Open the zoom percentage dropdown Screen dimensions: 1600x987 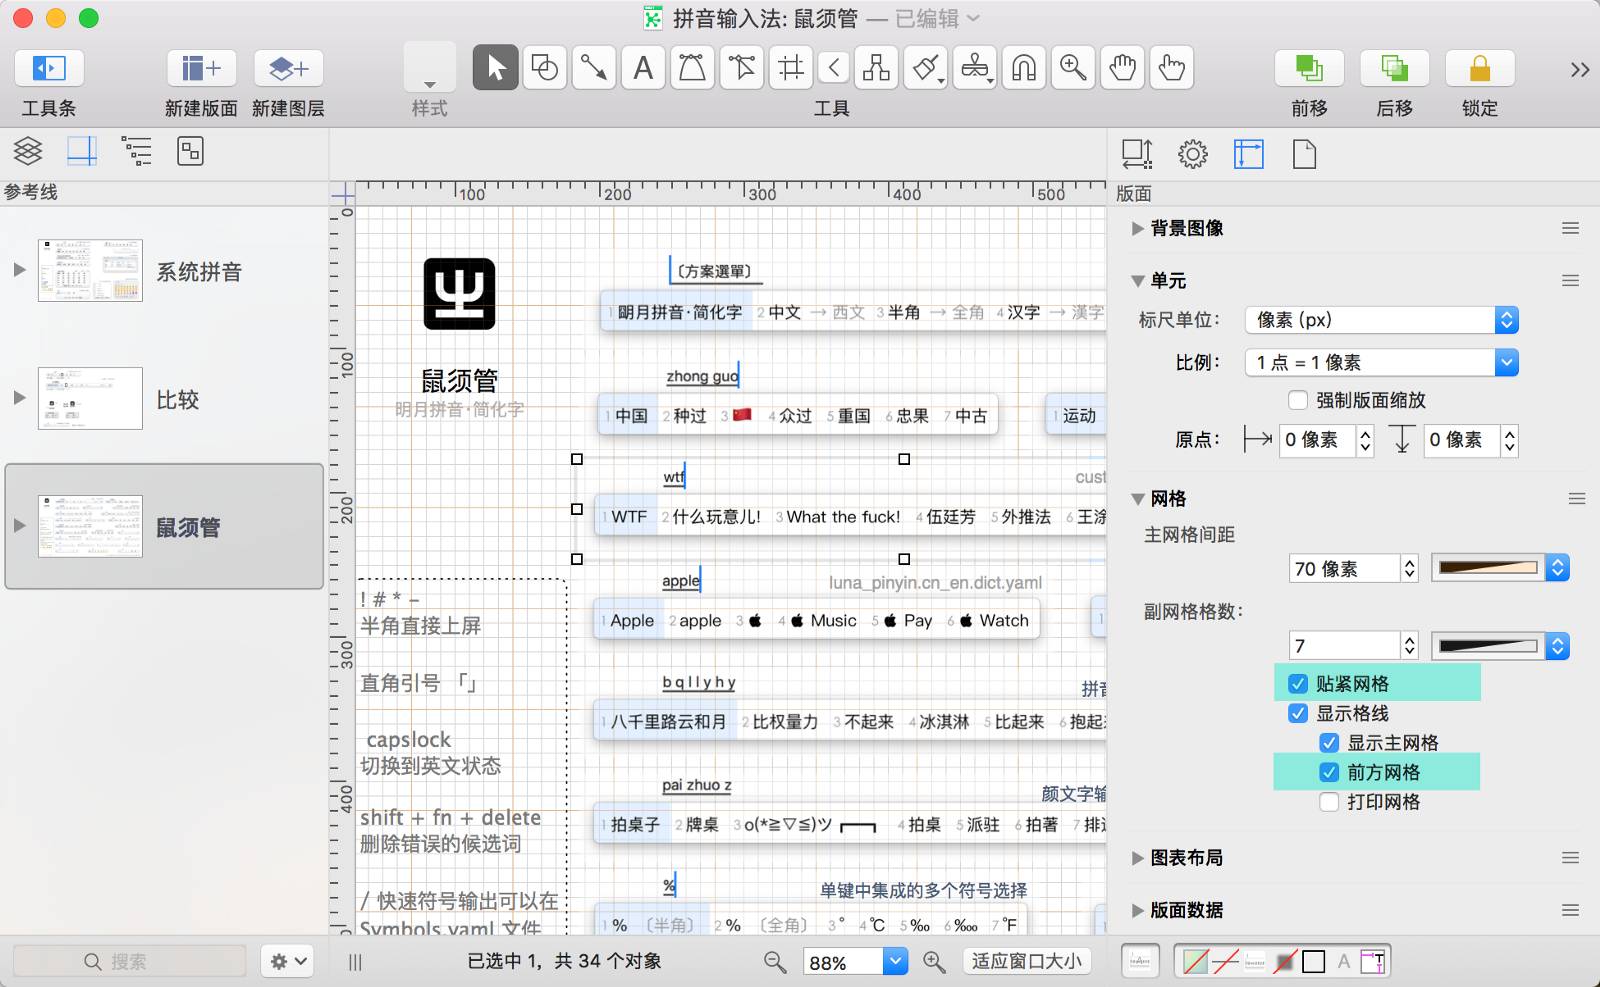895,962
